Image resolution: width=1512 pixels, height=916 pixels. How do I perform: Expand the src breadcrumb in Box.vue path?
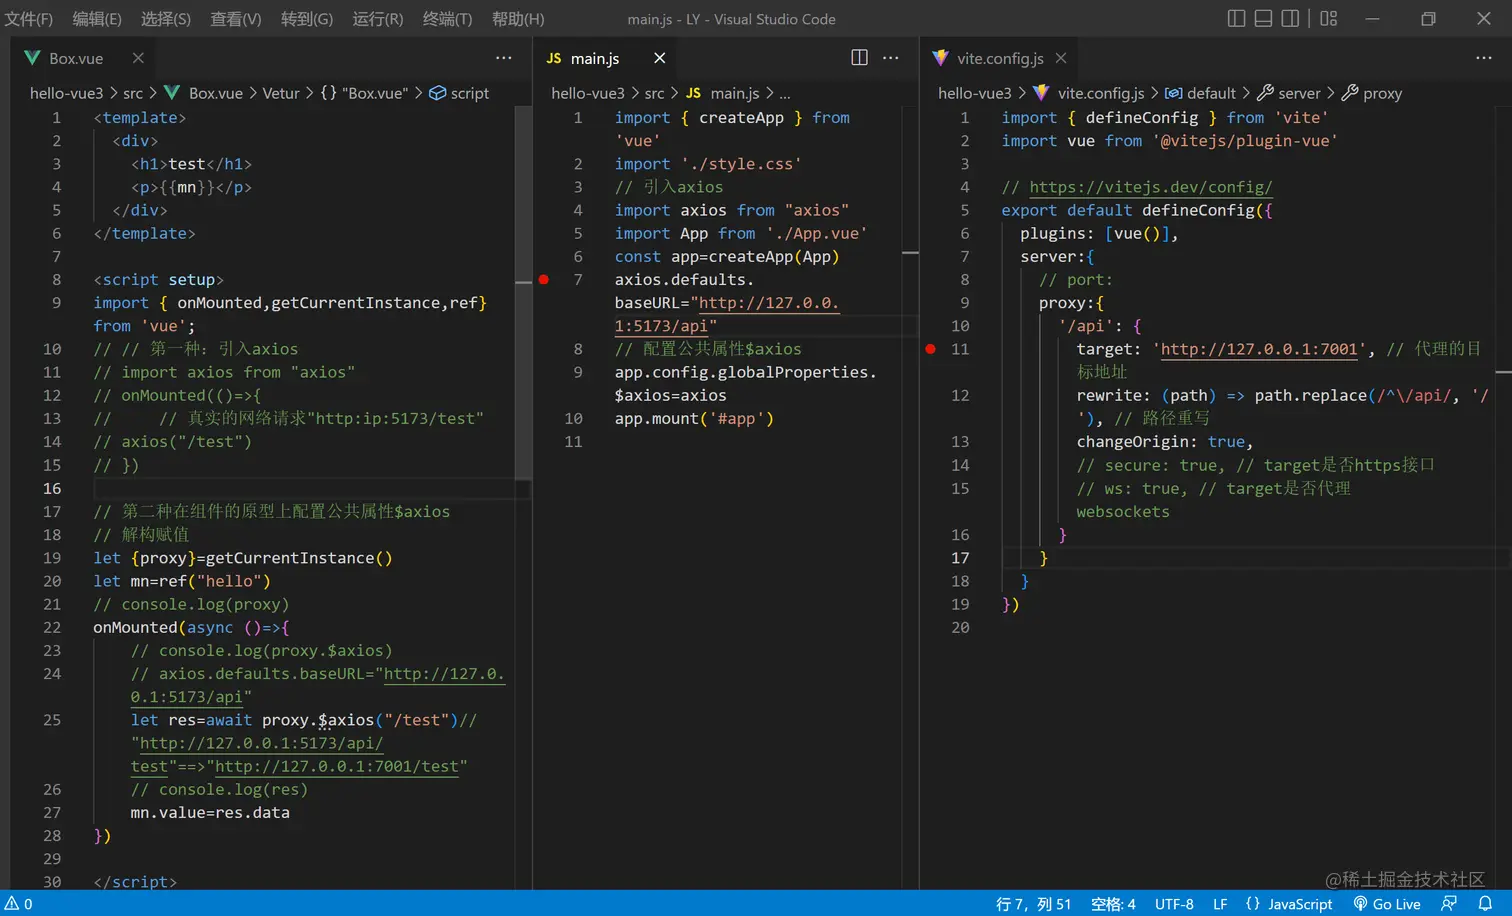[x=133, y=93]
